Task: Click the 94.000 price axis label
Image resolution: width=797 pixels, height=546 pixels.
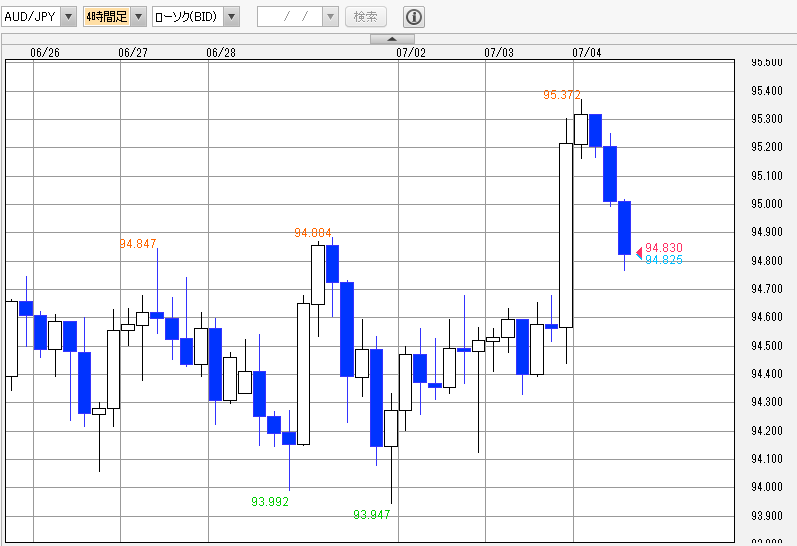Action: point(767,487)
